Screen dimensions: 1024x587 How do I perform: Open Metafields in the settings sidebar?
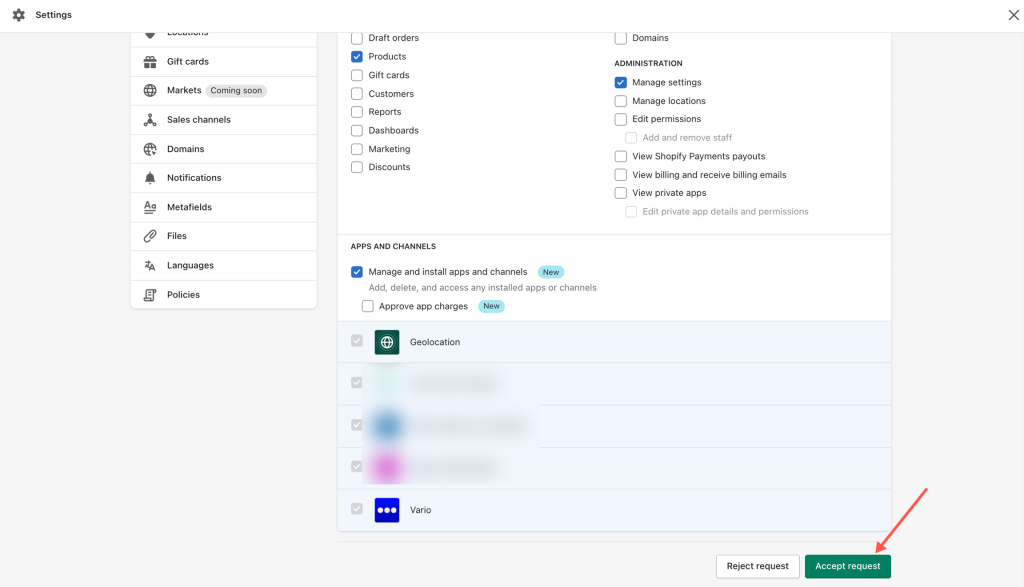189,207
